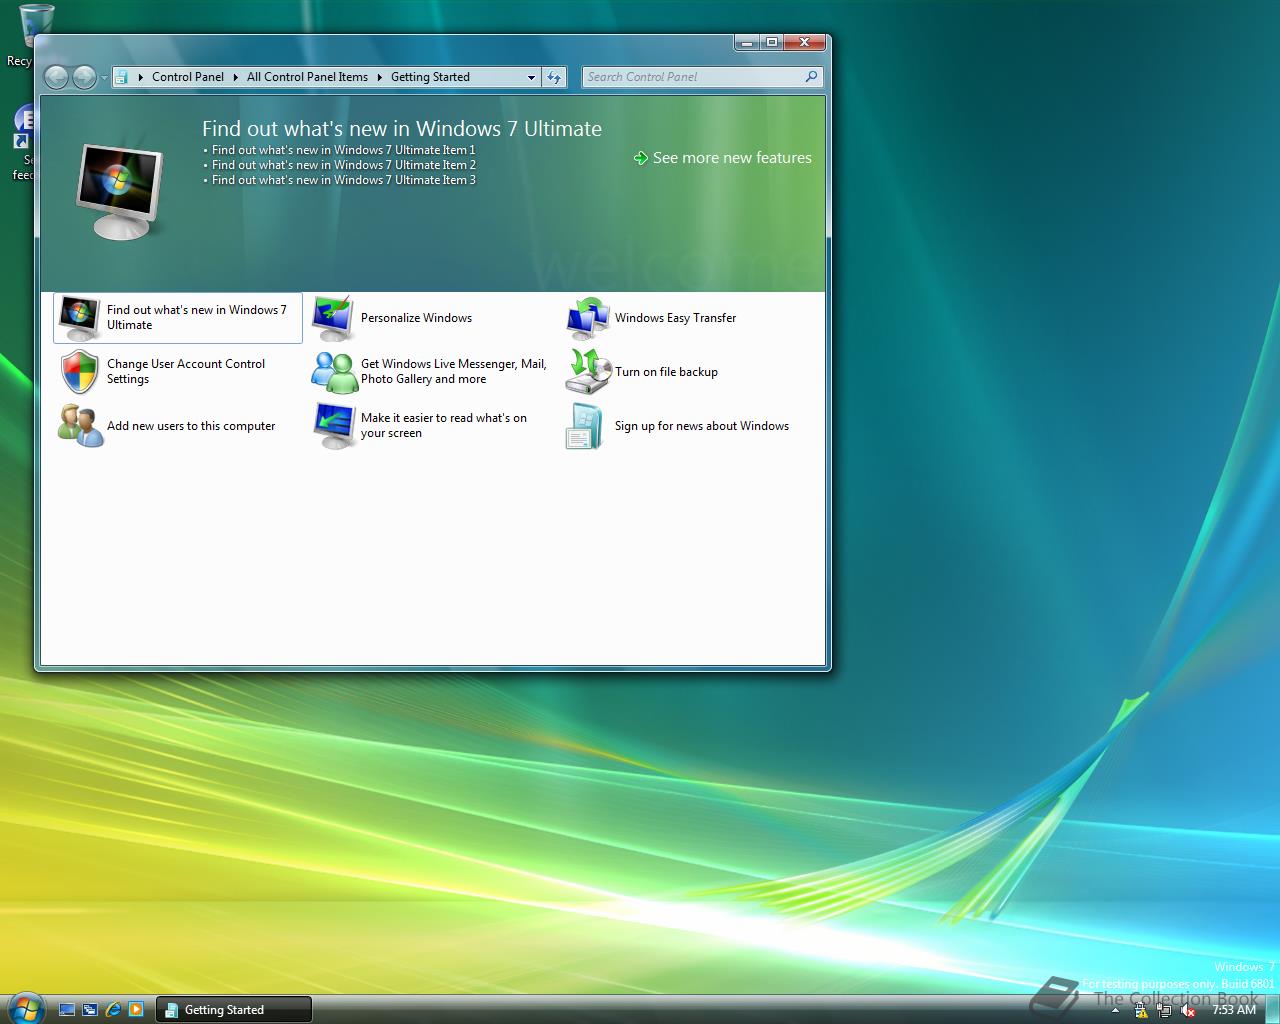1280x1024 pixels.
Task: Click the Show desktop strip at taskbar end
Action: pyautogui.click(x=1272, y=1010)
